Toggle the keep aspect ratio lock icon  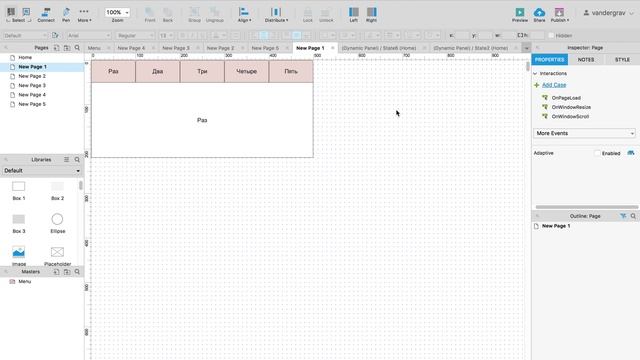coord(520,36)
